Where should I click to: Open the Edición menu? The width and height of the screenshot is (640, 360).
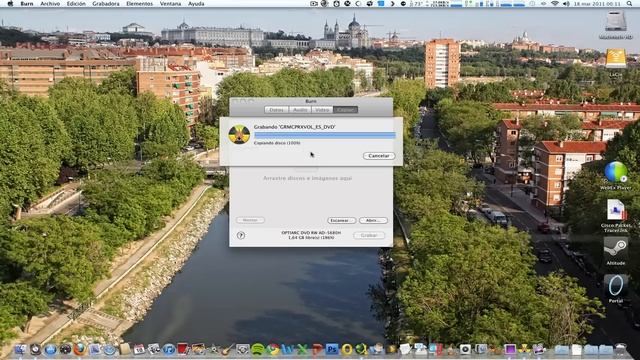(x=76, y=4)
